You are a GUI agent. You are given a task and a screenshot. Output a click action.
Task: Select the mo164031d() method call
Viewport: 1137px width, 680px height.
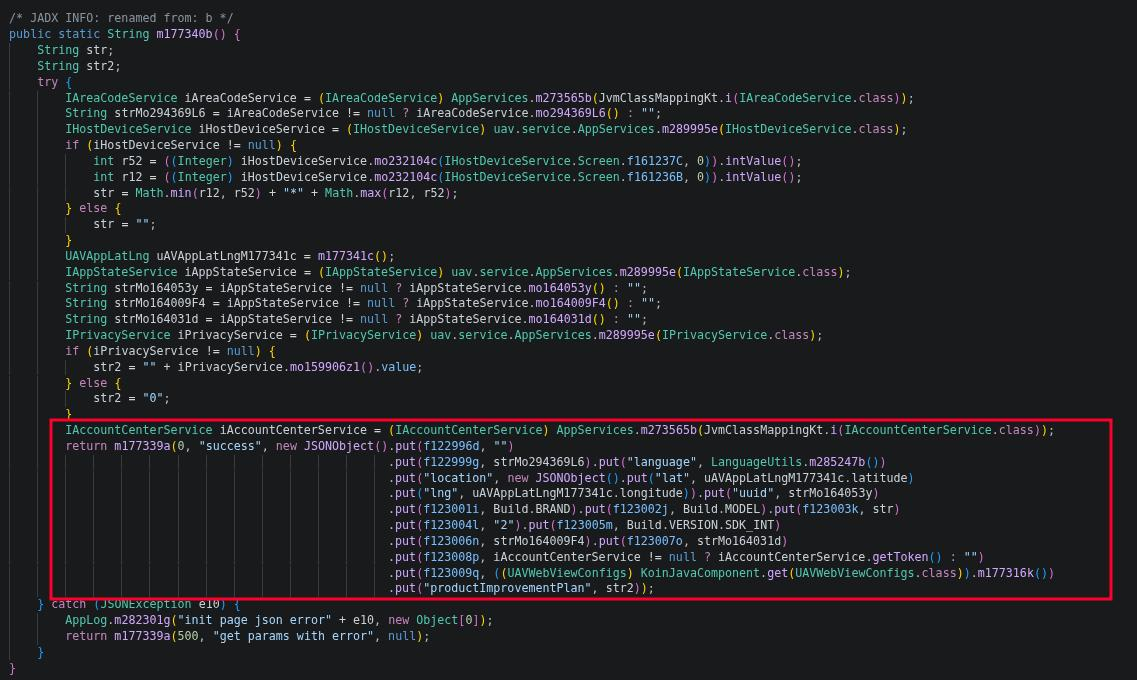[x=566, y=319]
